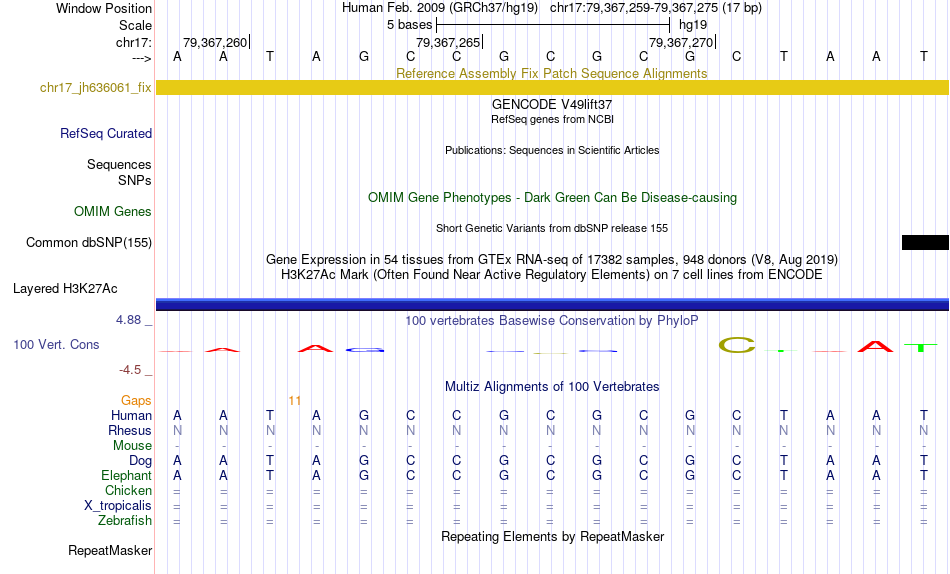Click the Human Feb. 2009 (GRCh37/hg19) assembly title
Screen dimensions: 950x574
[440, 8]
